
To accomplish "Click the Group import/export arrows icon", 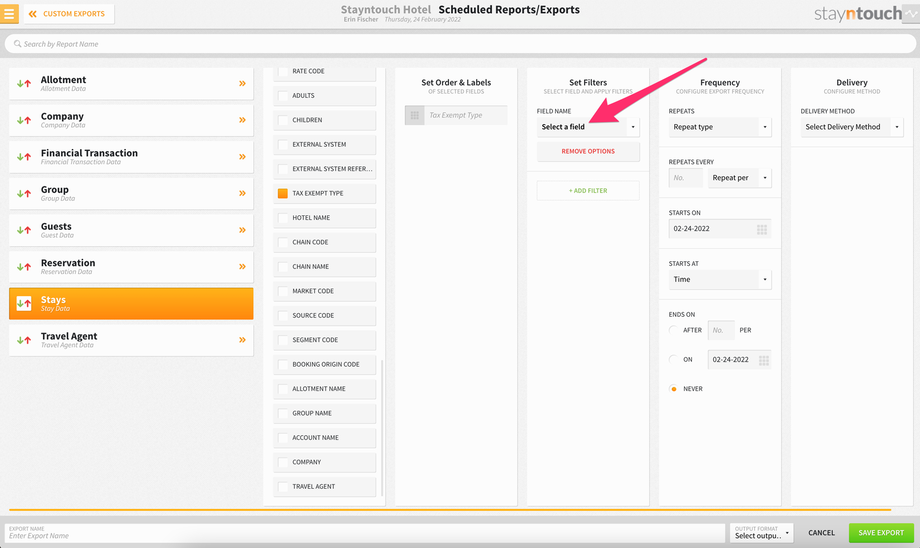I will (24, 194).
